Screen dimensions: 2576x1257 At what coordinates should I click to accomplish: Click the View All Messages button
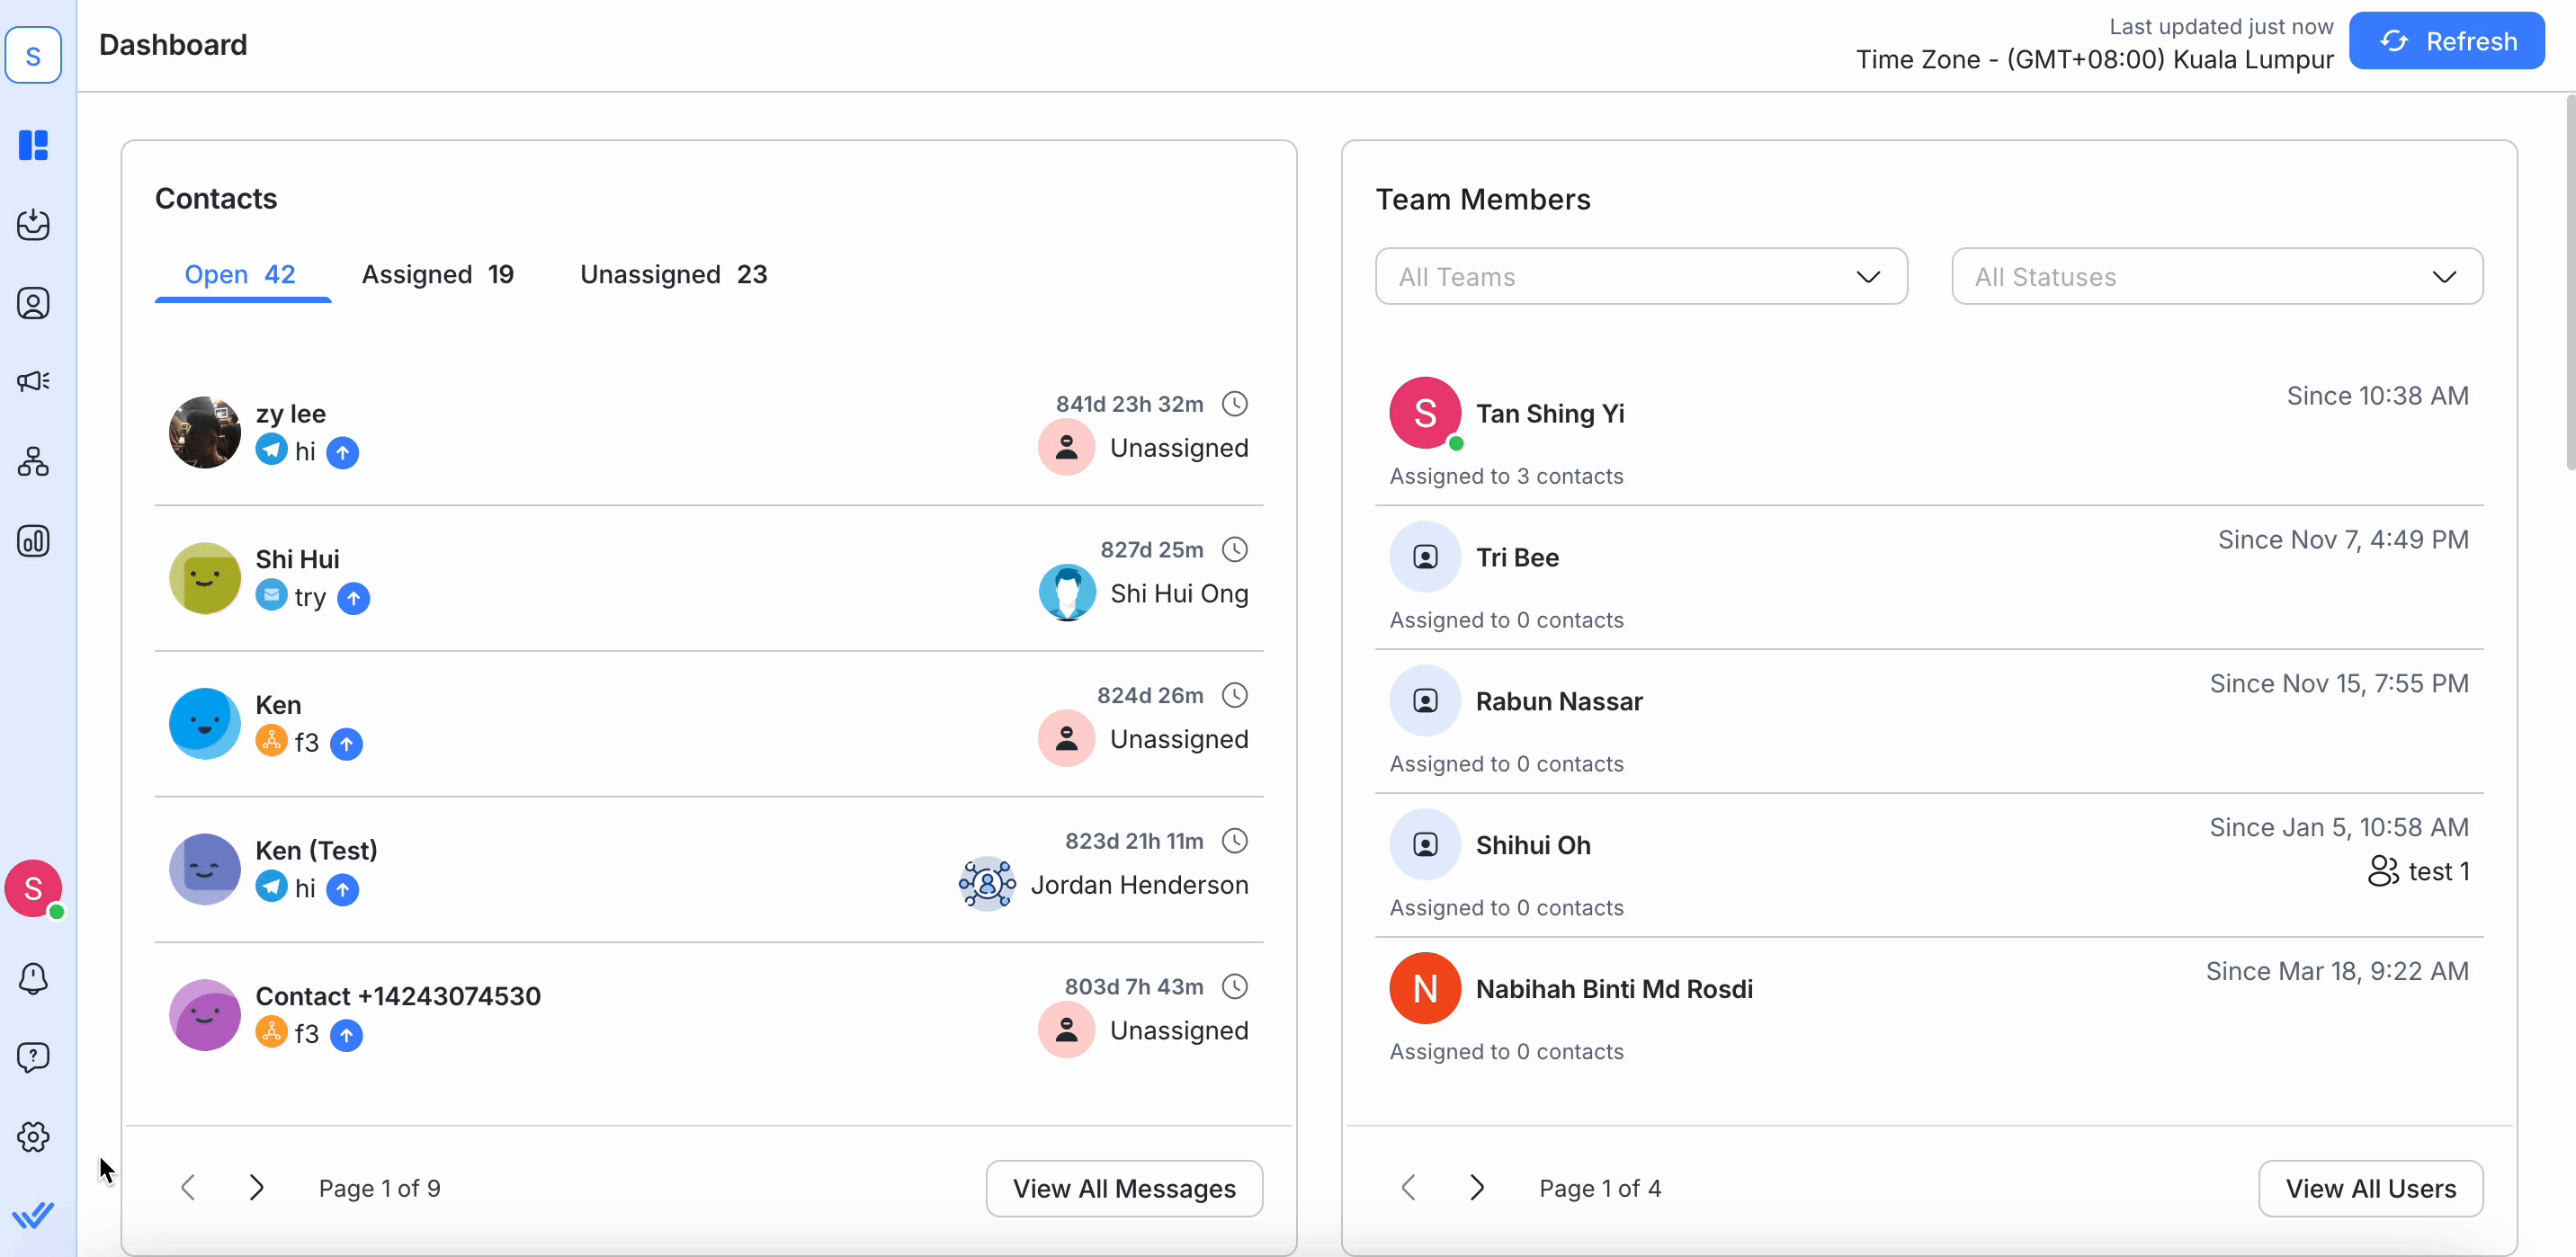(x=1123, y=1188)
